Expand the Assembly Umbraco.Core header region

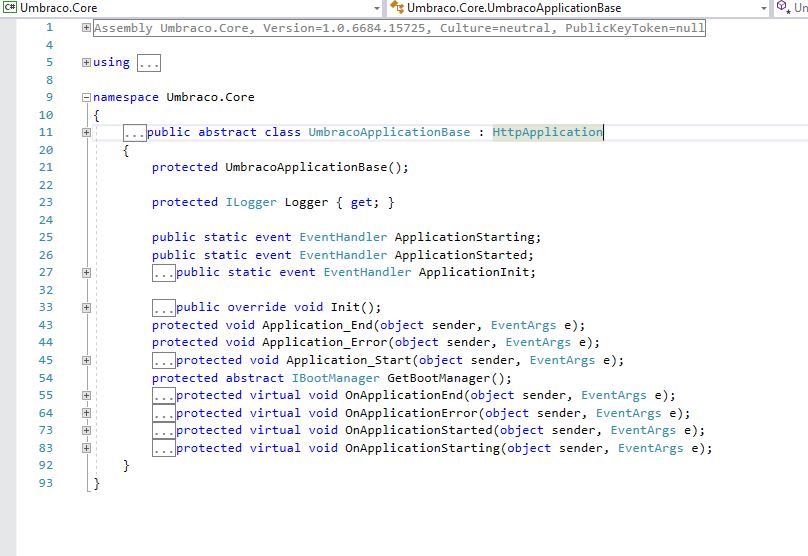[87, 28]
